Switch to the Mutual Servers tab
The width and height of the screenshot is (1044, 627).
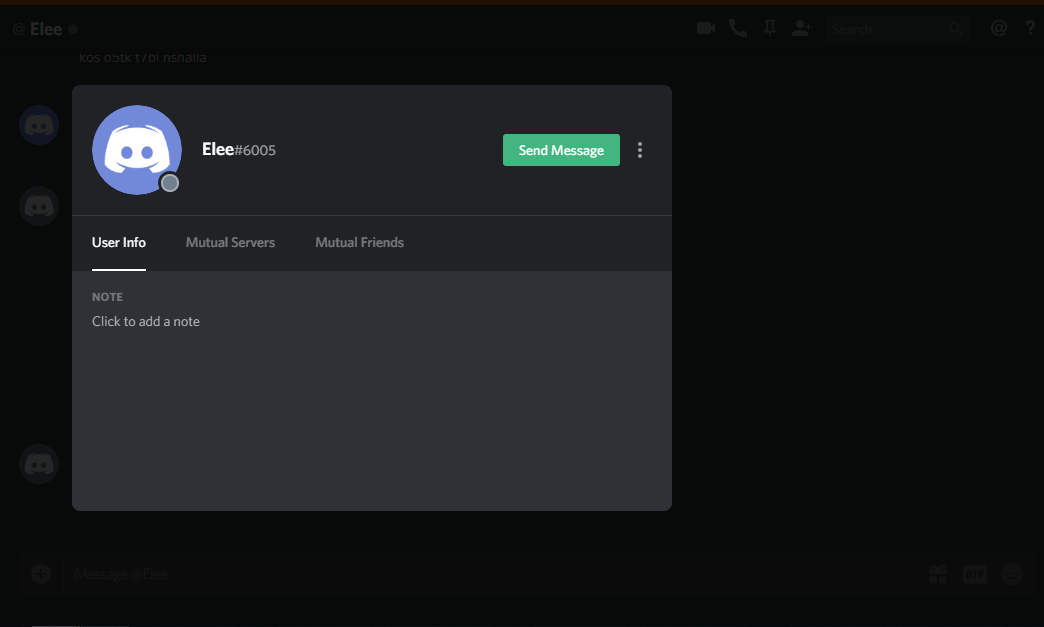point(230,242)
